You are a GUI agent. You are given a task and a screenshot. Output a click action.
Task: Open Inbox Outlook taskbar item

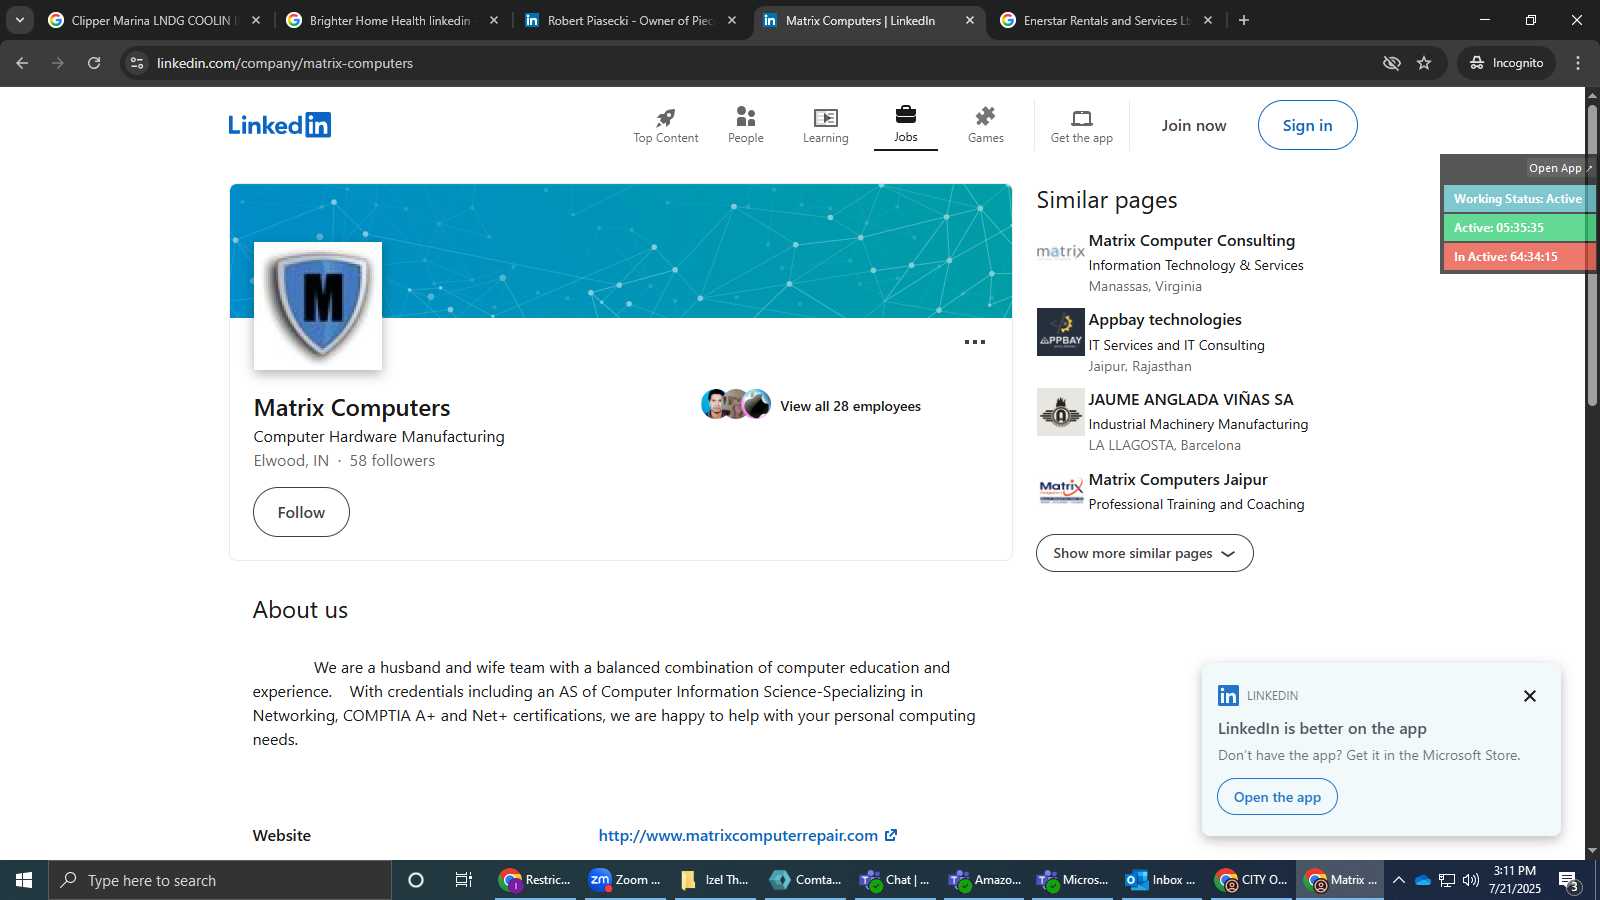click(x=1161, y=880)
